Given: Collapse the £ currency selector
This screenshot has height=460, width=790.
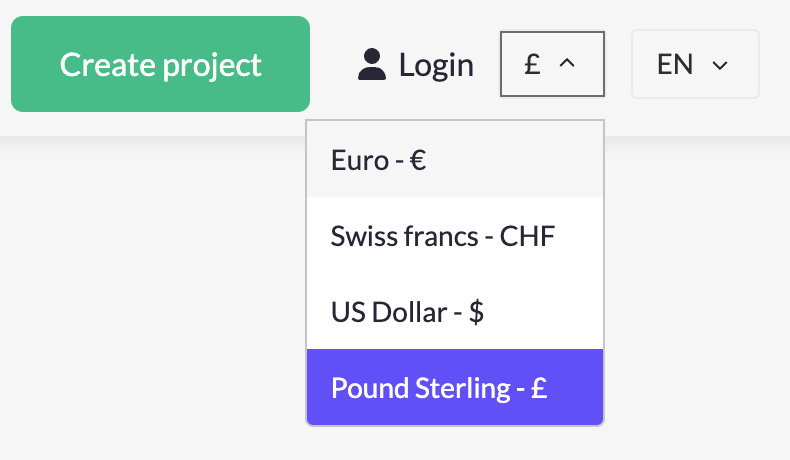Looking at the screenshot, I should click(552, 64).
